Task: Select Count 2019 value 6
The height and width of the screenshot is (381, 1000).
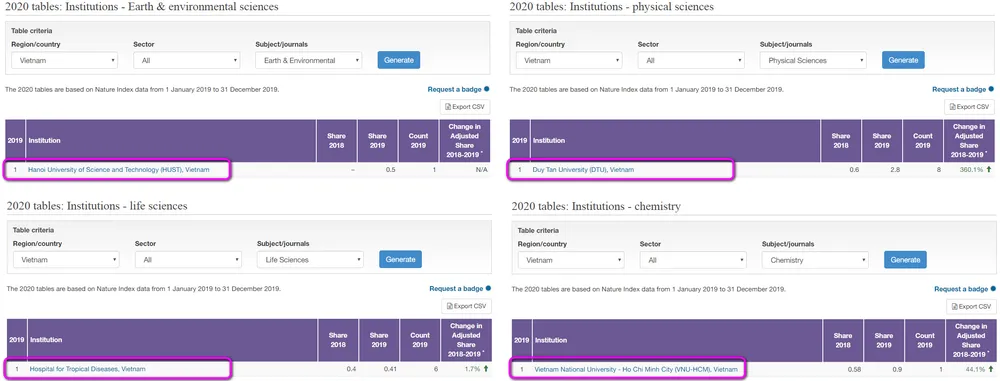Action: [x=435, y=369]
